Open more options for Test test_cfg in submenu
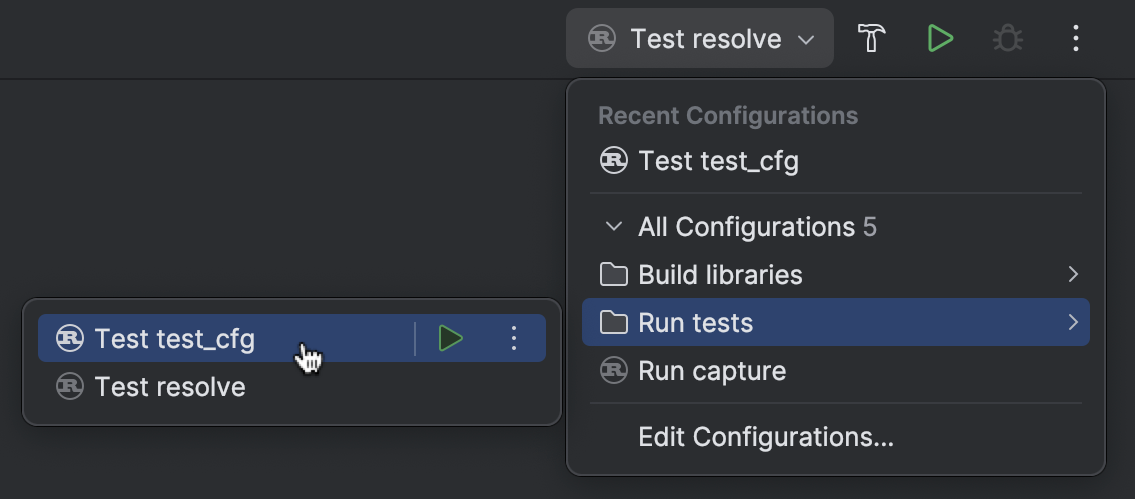This screenshot has width=1135, height=499. pyautogui.click(x=514, y=339)
